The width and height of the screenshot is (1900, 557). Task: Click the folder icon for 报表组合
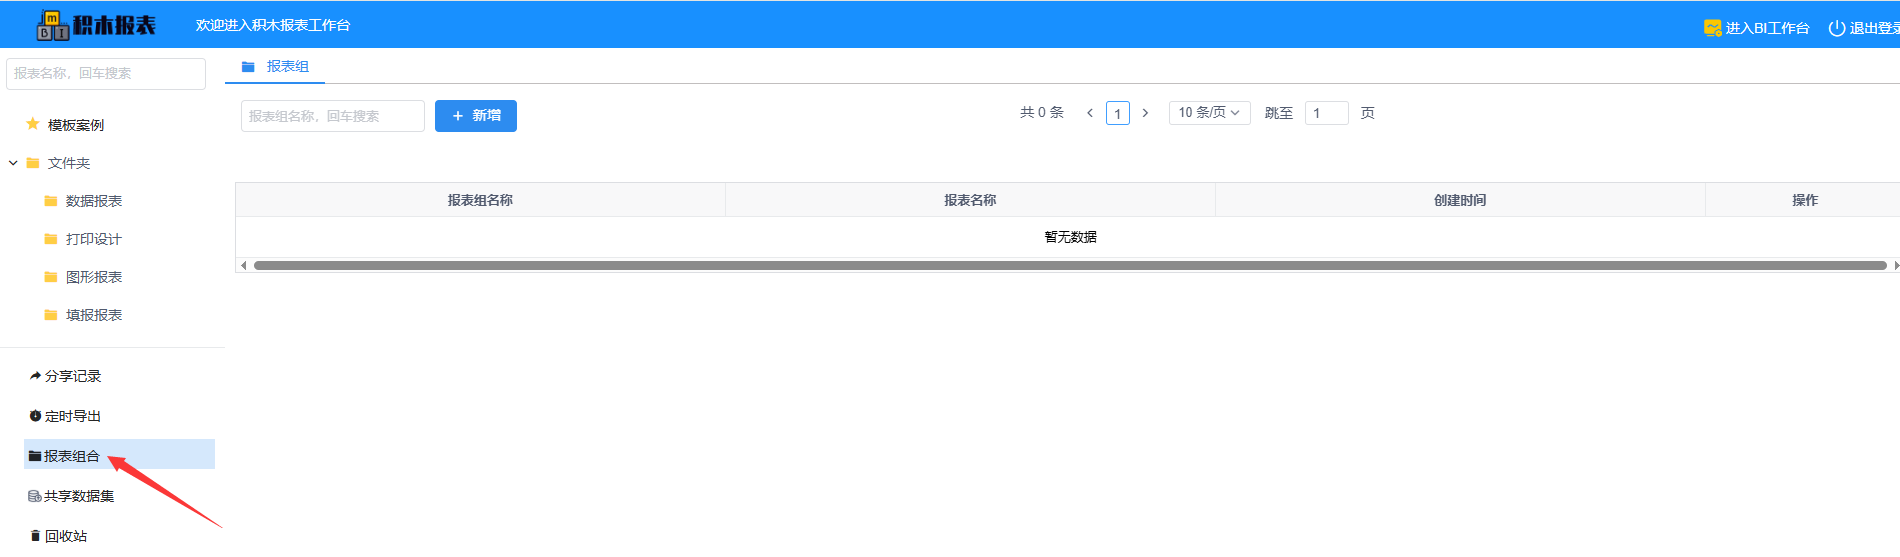(35, 456)
